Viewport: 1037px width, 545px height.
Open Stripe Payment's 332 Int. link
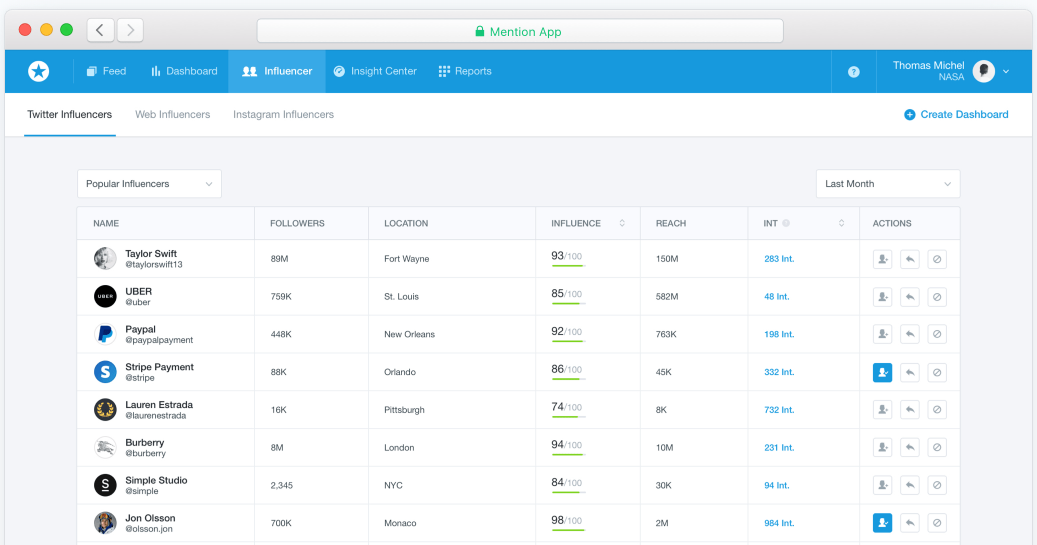[x=779, y=372]
